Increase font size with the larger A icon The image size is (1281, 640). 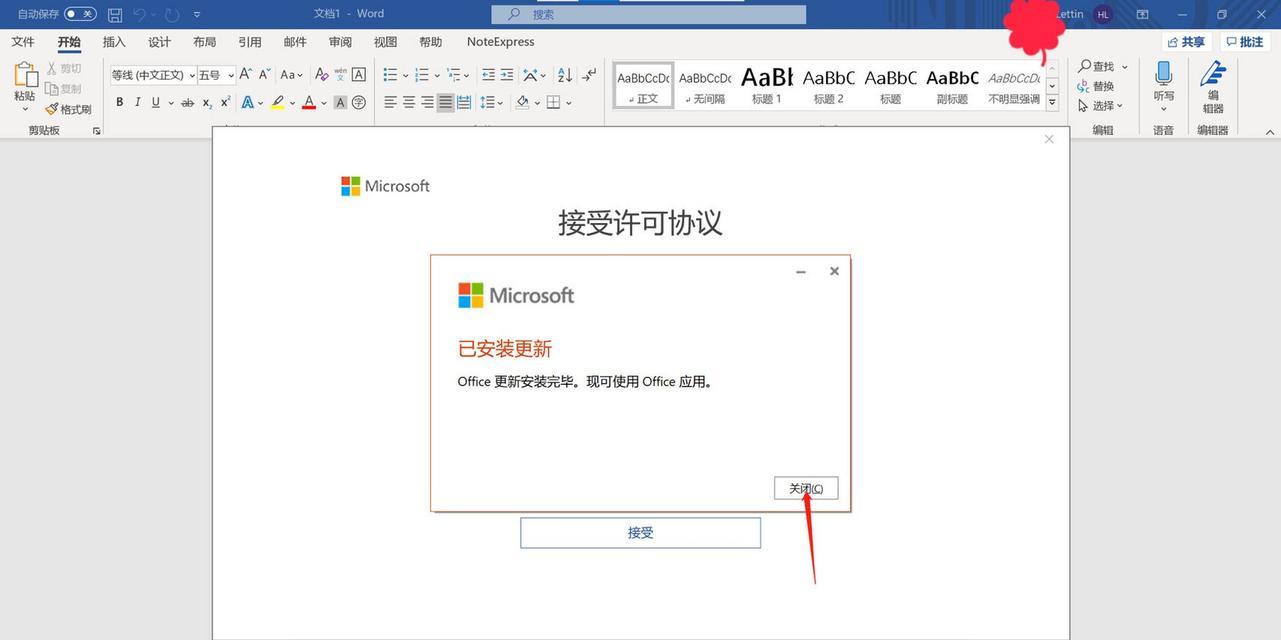pyautogui.click(x=246, y=74)
